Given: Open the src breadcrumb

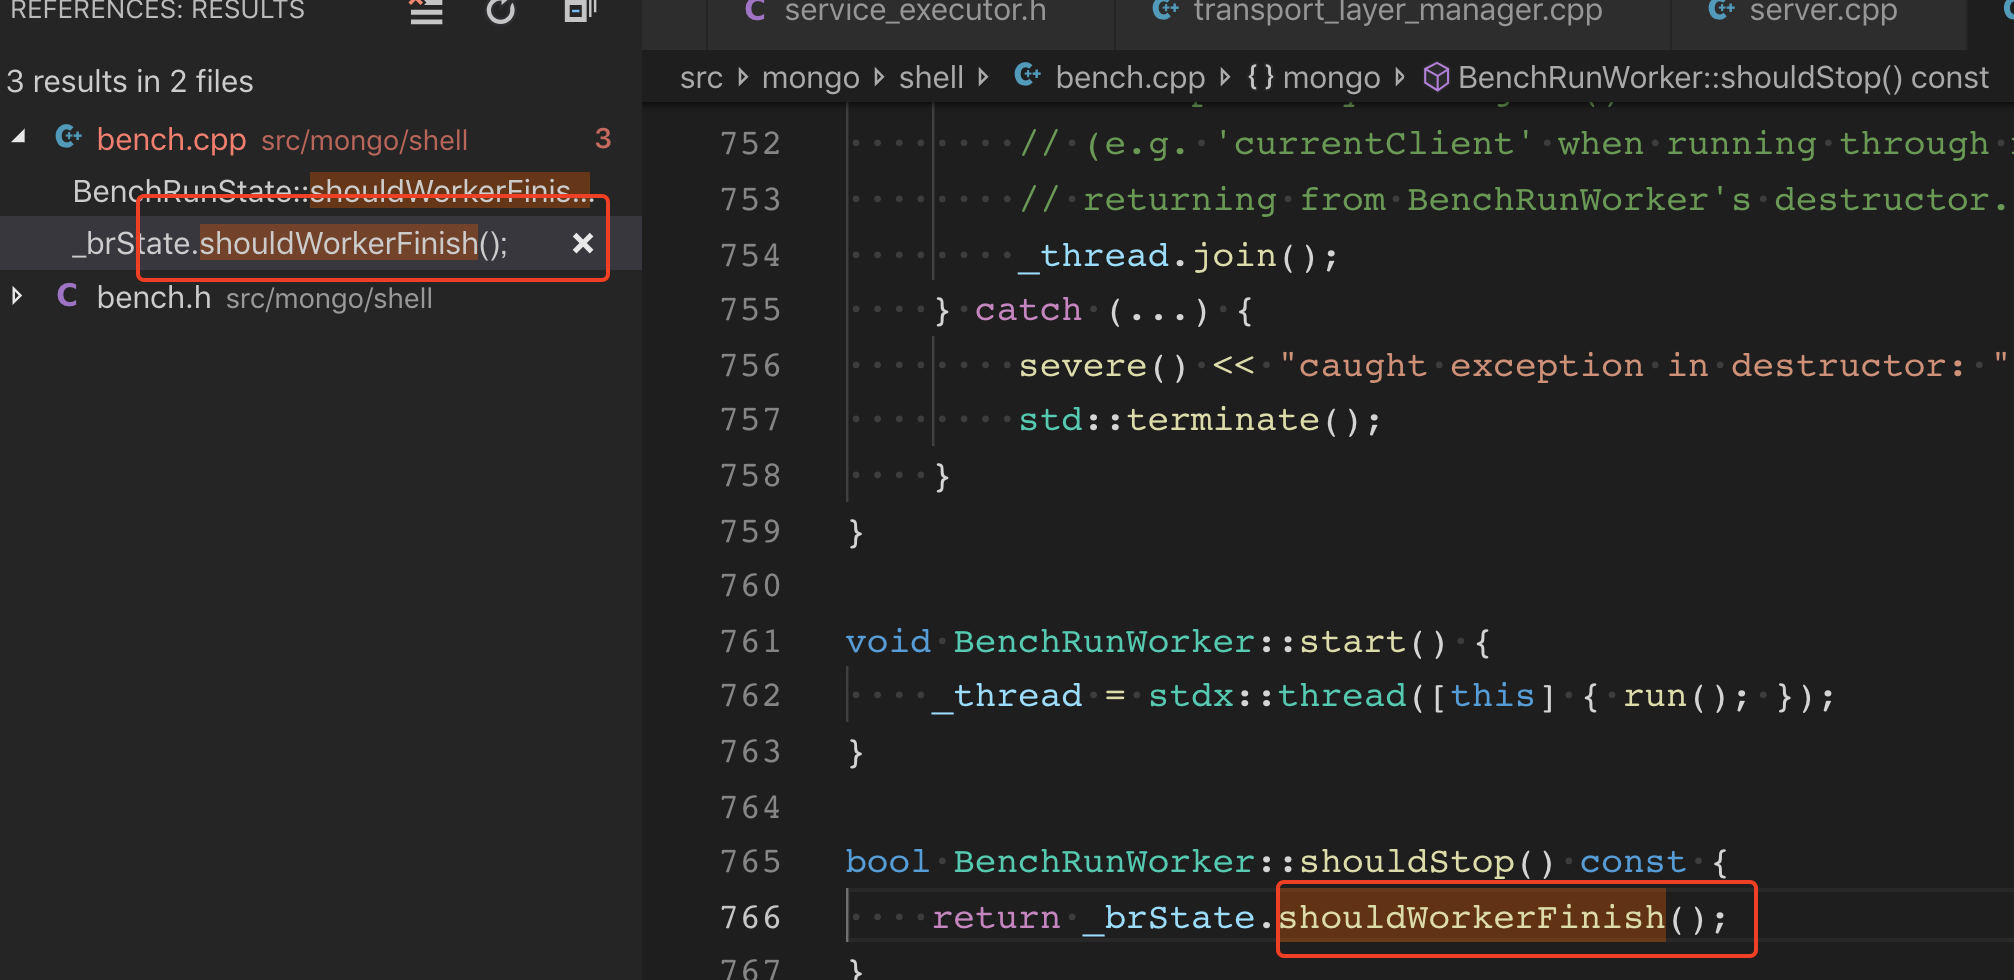Looking at the screenshot, I should point(701,77).
